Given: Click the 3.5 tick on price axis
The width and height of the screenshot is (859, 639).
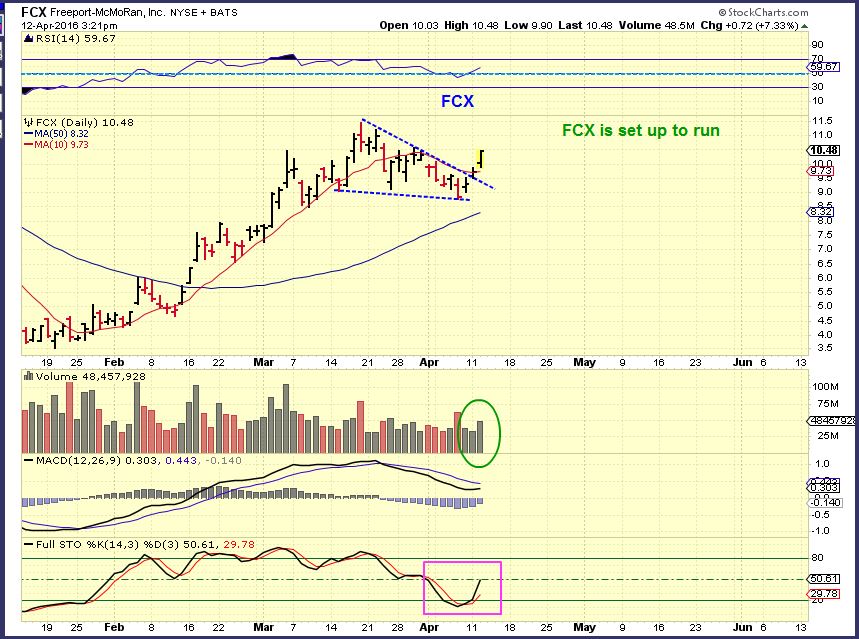Looking at the screenshot, I should coord(824,348).
